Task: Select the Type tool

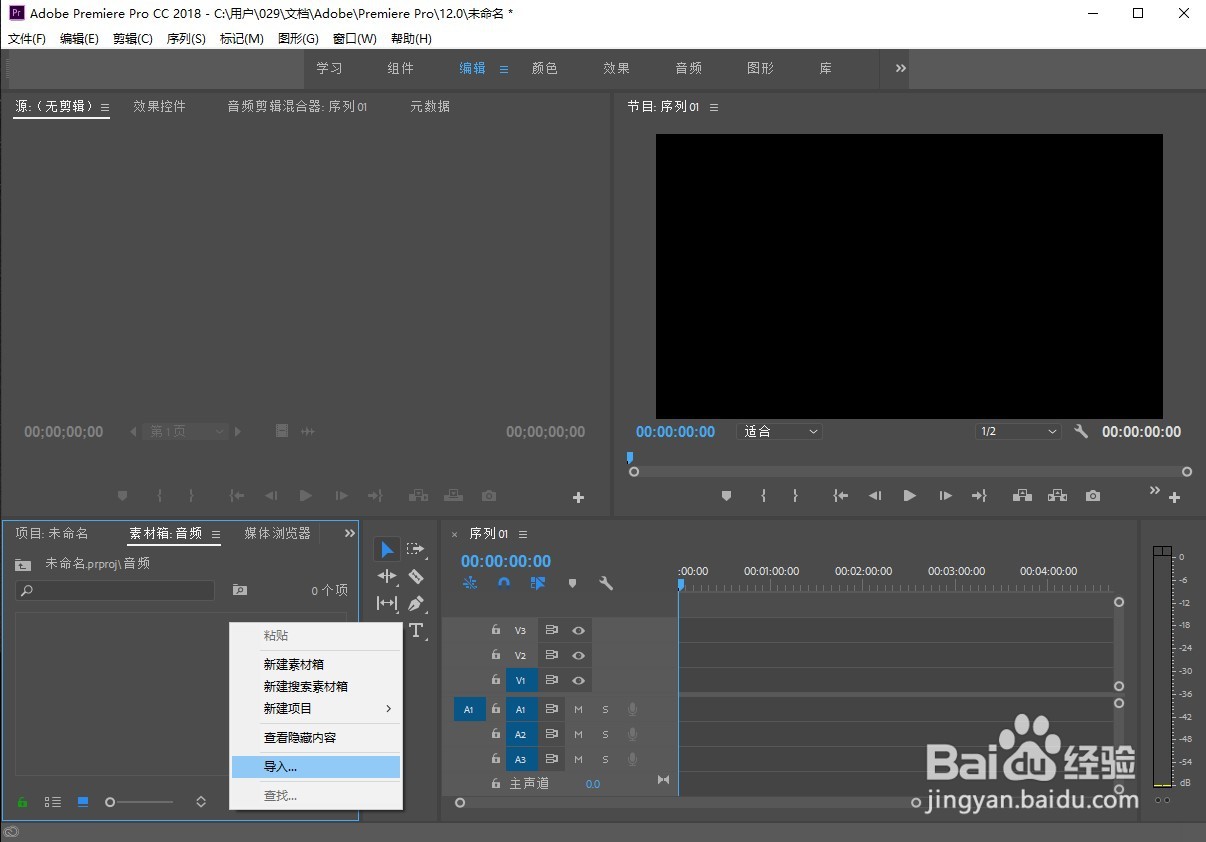Action: (416, 630)
